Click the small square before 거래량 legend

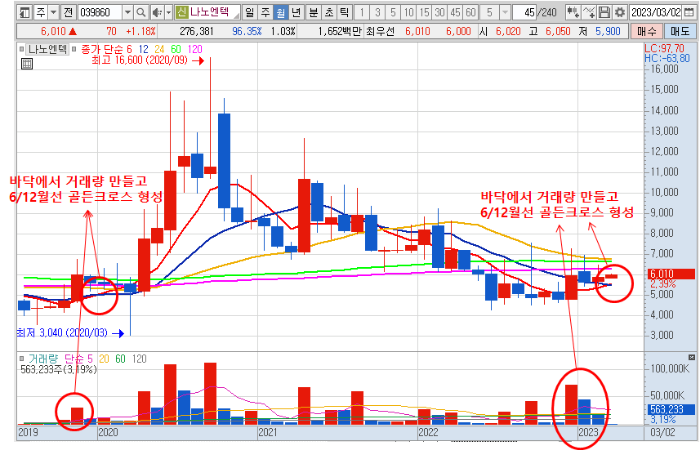[x=21, y=359]
